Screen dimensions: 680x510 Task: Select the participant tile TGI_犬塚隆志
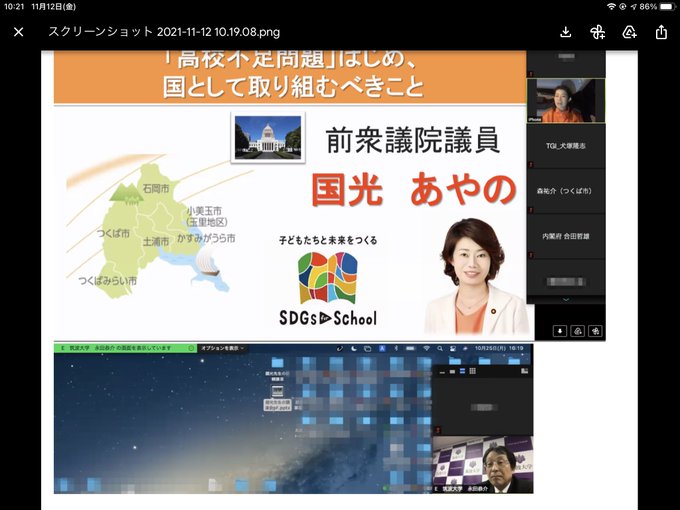[x=566, y=146]
